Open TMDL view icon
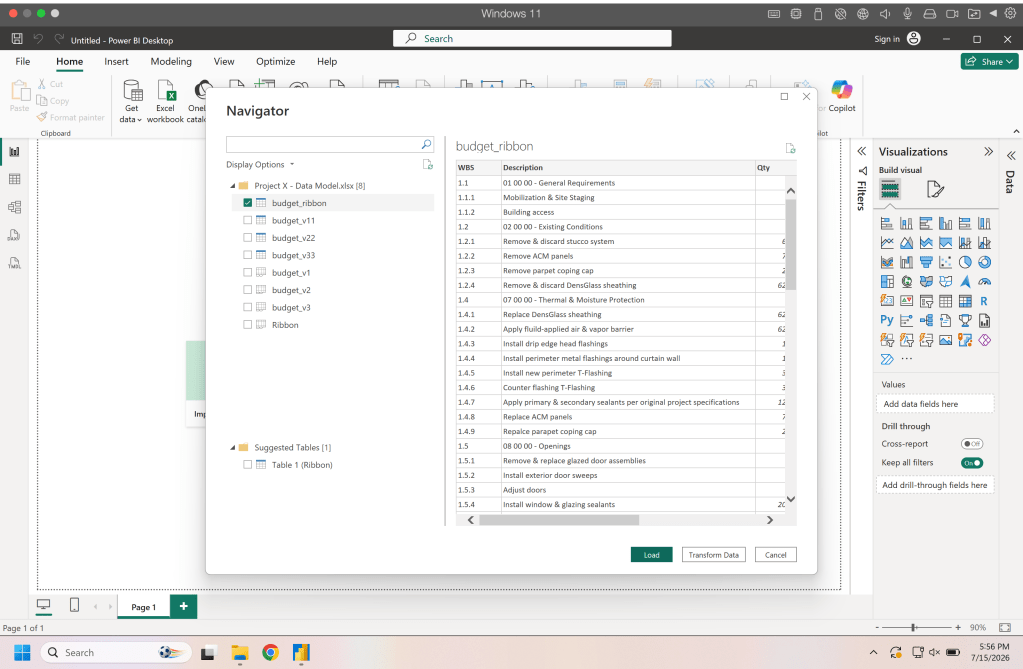The width and height of the screenshot is (1023, 669). click(x=14, y=264)
